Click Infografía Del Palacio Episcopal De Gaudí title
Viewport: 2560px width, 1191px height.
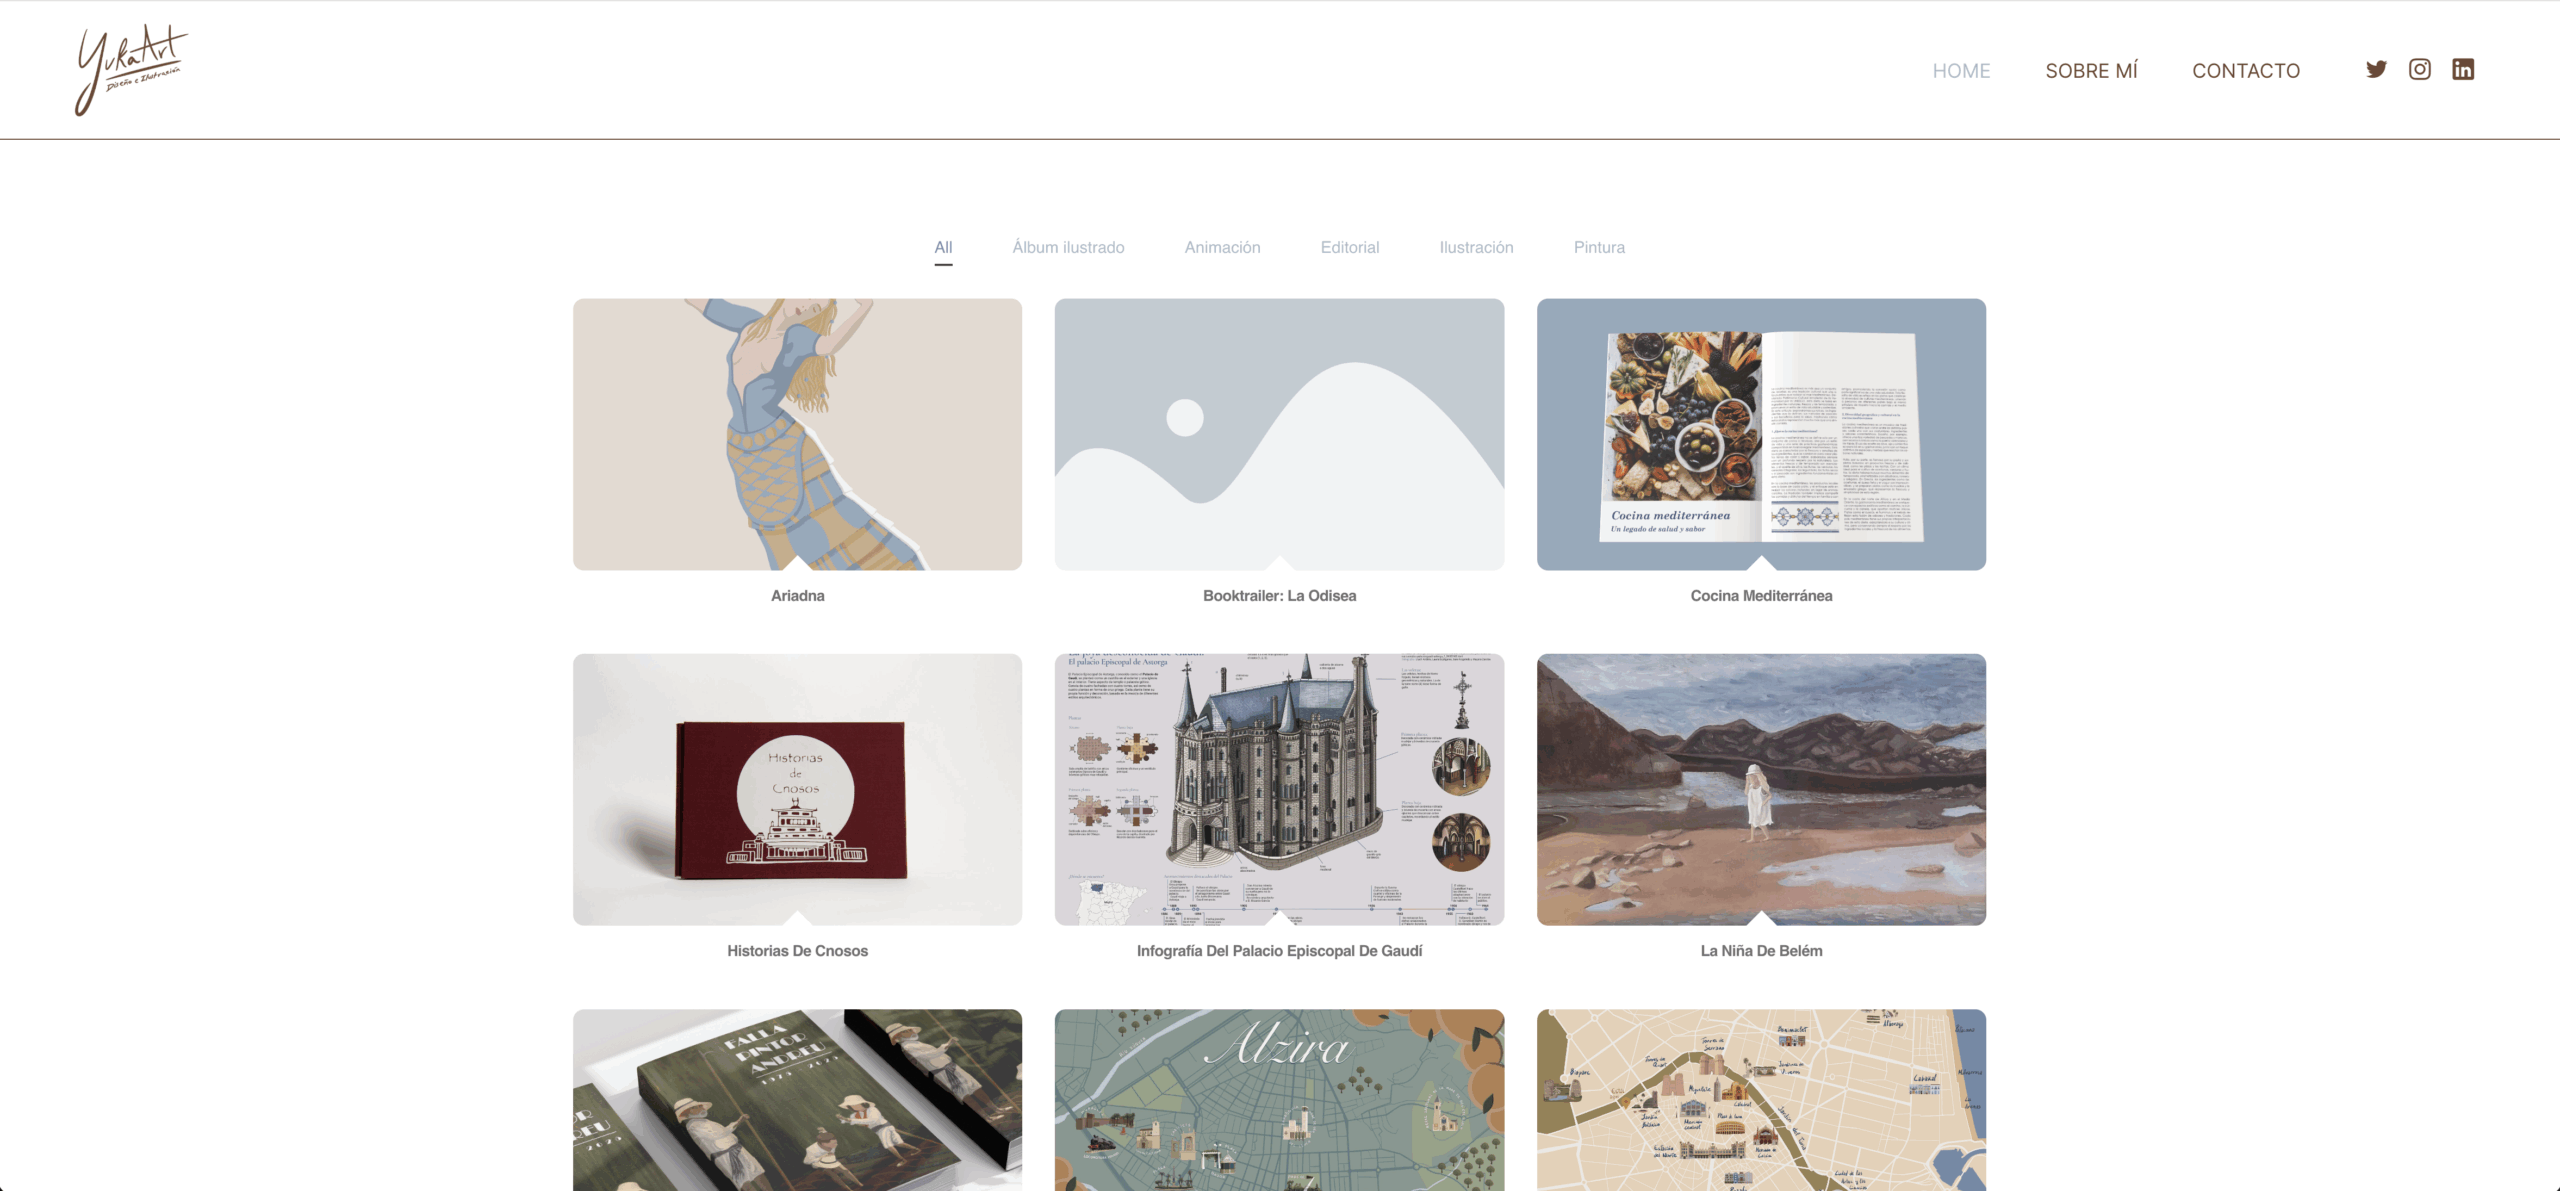(x=1279, y=950)
